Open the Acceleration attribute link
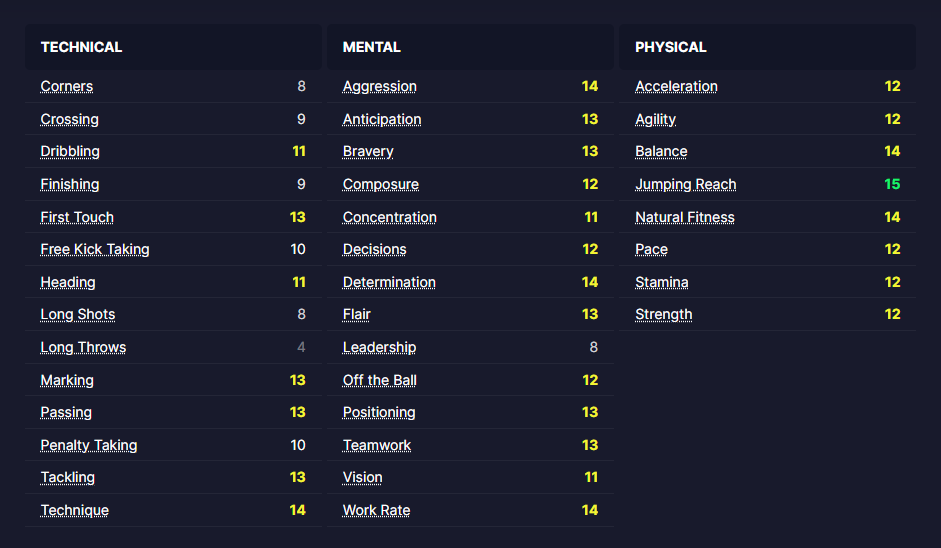Viewport: 941px width, 548px height. [x=676, y=86]
